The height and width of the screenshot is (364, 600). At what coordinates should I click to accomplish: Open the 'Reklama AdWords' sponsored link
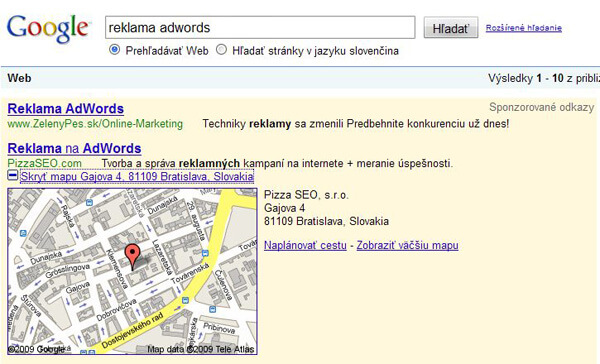pos(65,109)
